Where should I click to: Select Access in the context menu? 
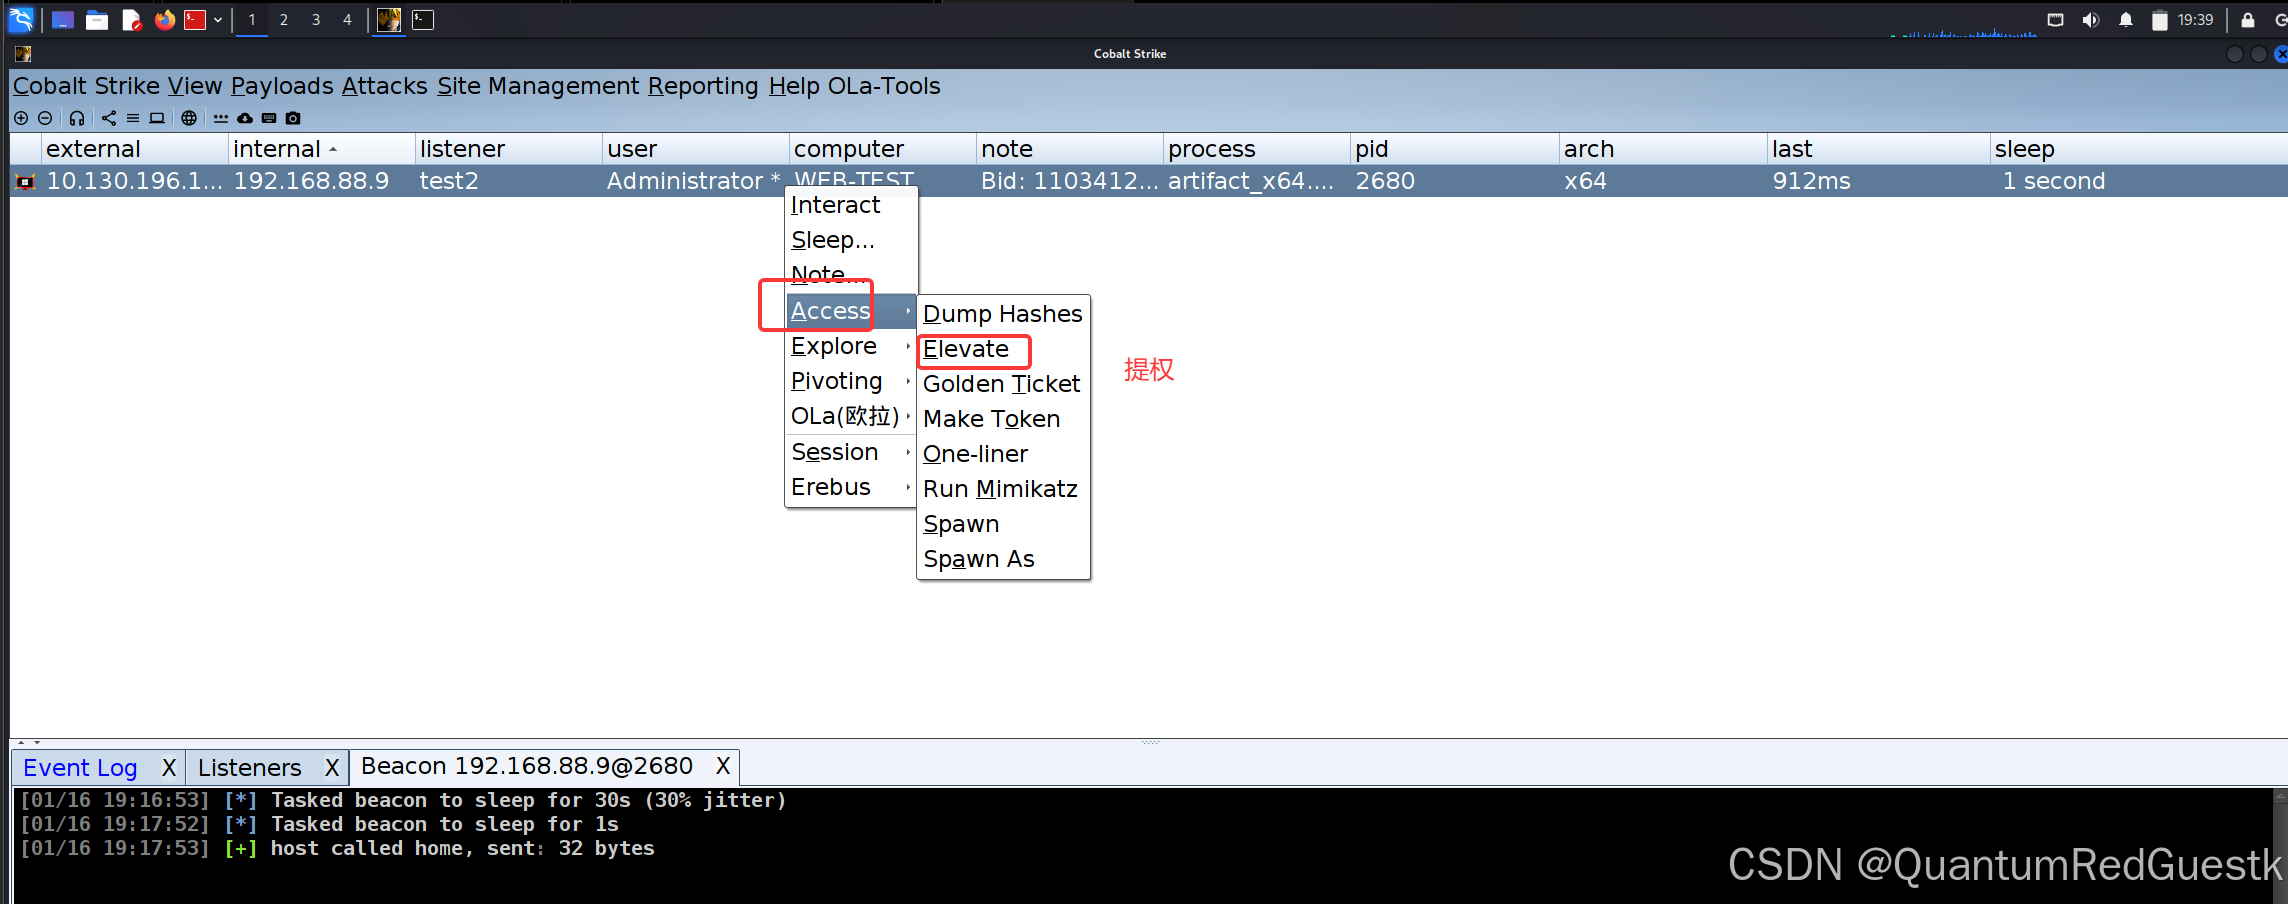[x=851, y=311]
